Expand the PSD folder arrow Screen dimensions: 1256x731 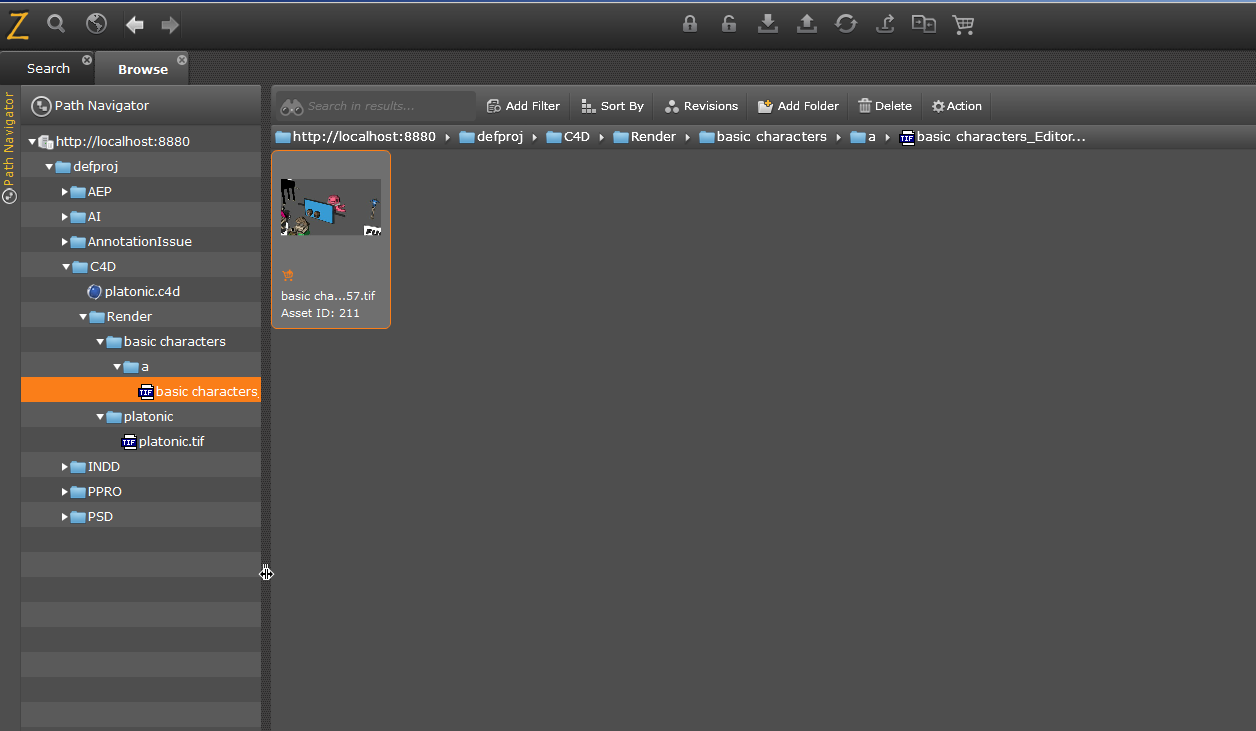tap(65, 517)
